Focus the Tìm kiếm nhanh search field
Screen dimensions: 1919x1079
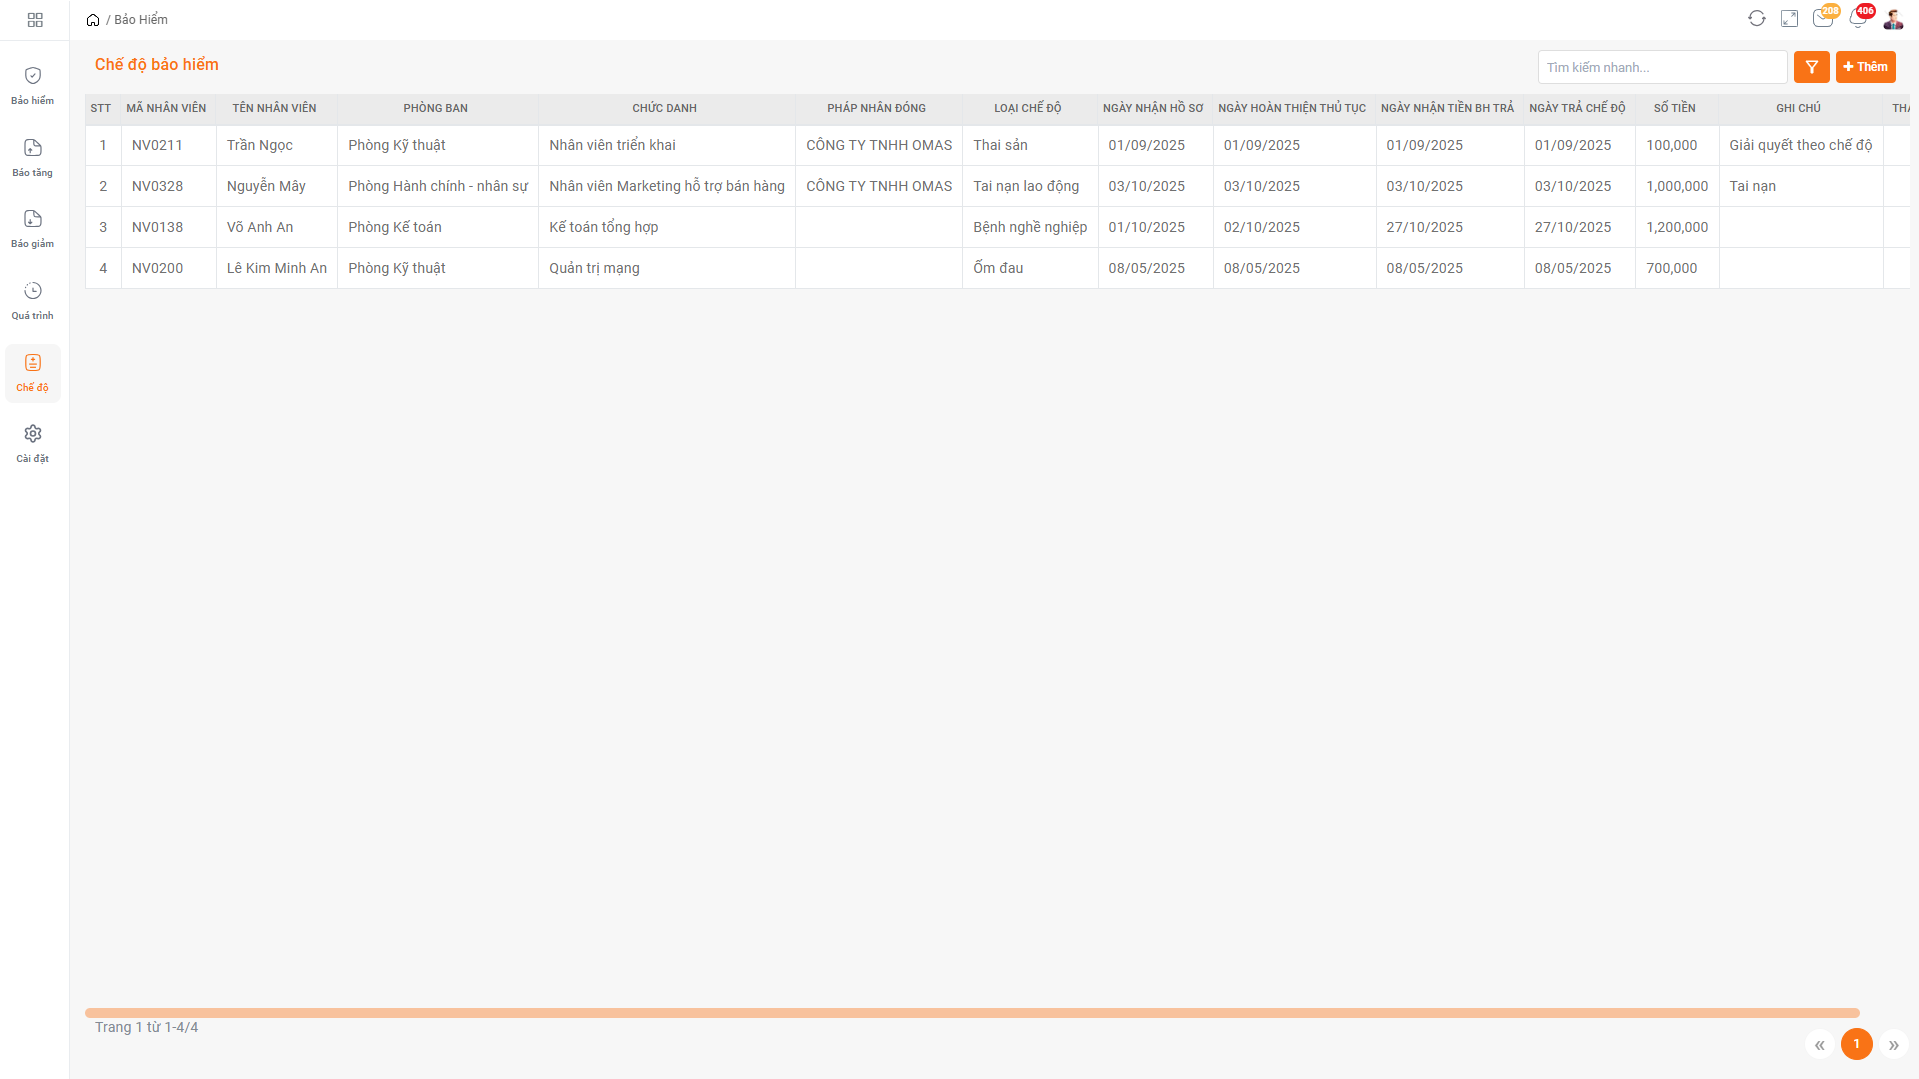pos(1661,67)
